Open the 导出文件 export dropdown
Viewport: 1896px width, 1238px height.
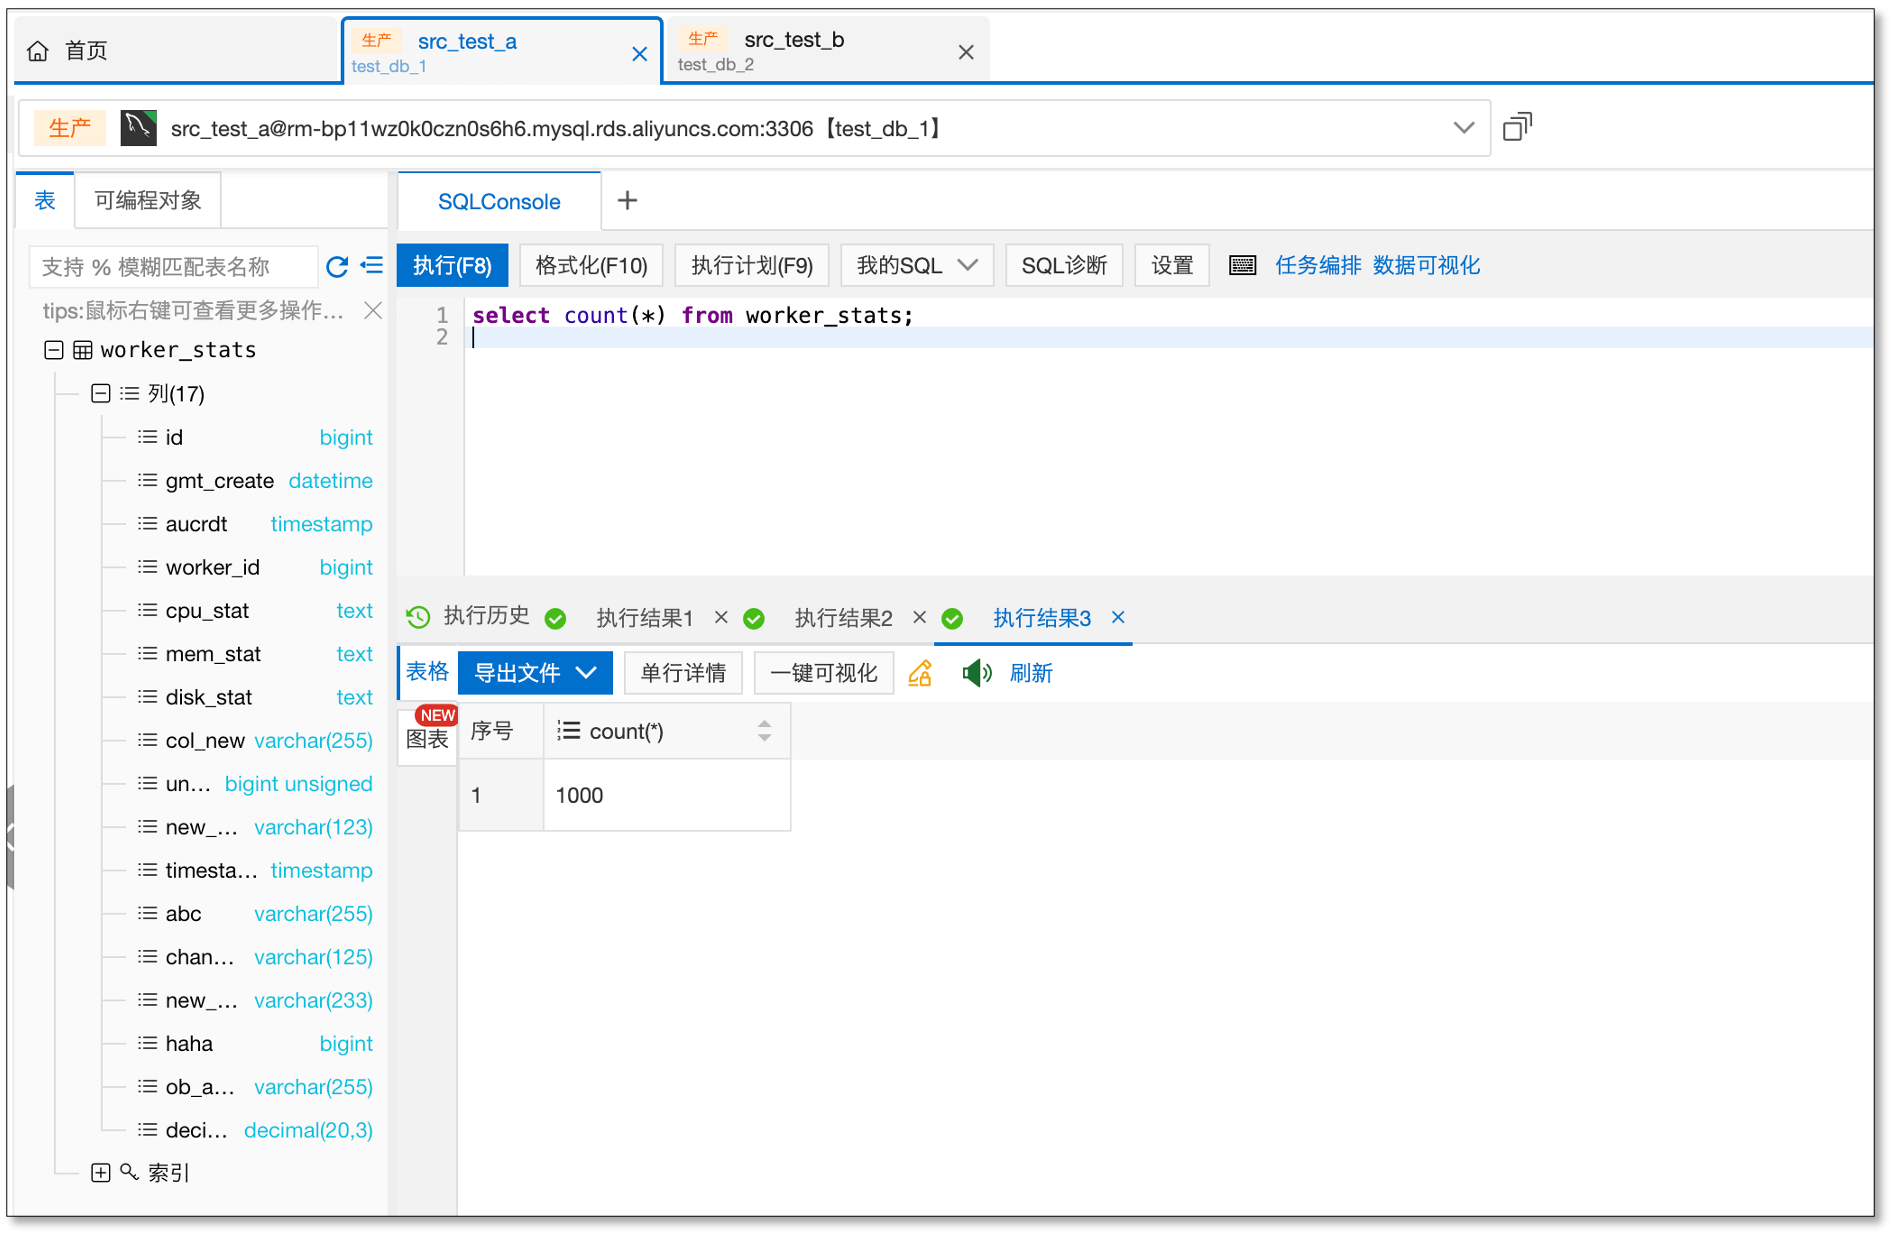pos(535,673)
